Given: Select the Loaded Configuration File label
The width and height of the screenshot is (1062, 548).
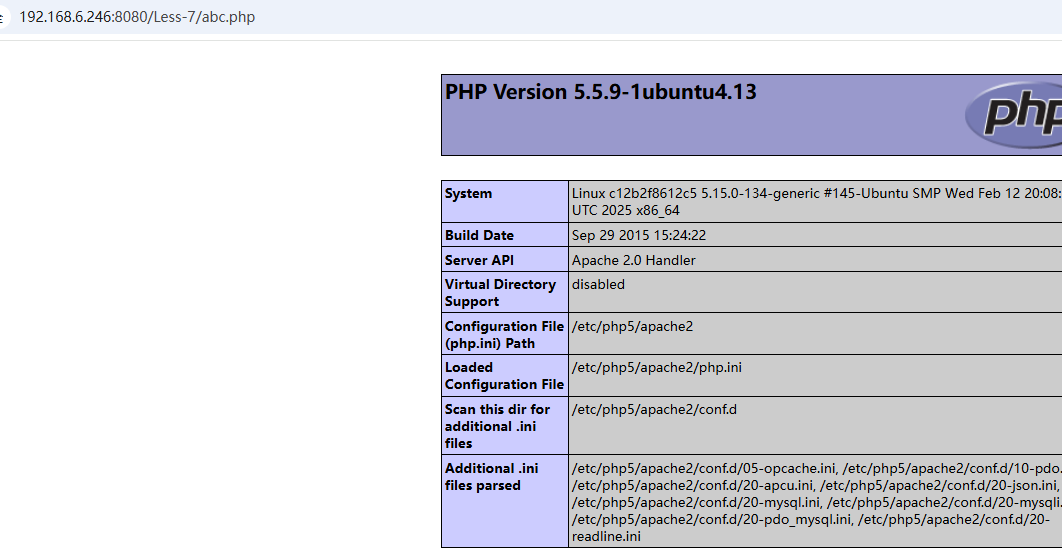Looking at the screenshot, I should 504,376.
